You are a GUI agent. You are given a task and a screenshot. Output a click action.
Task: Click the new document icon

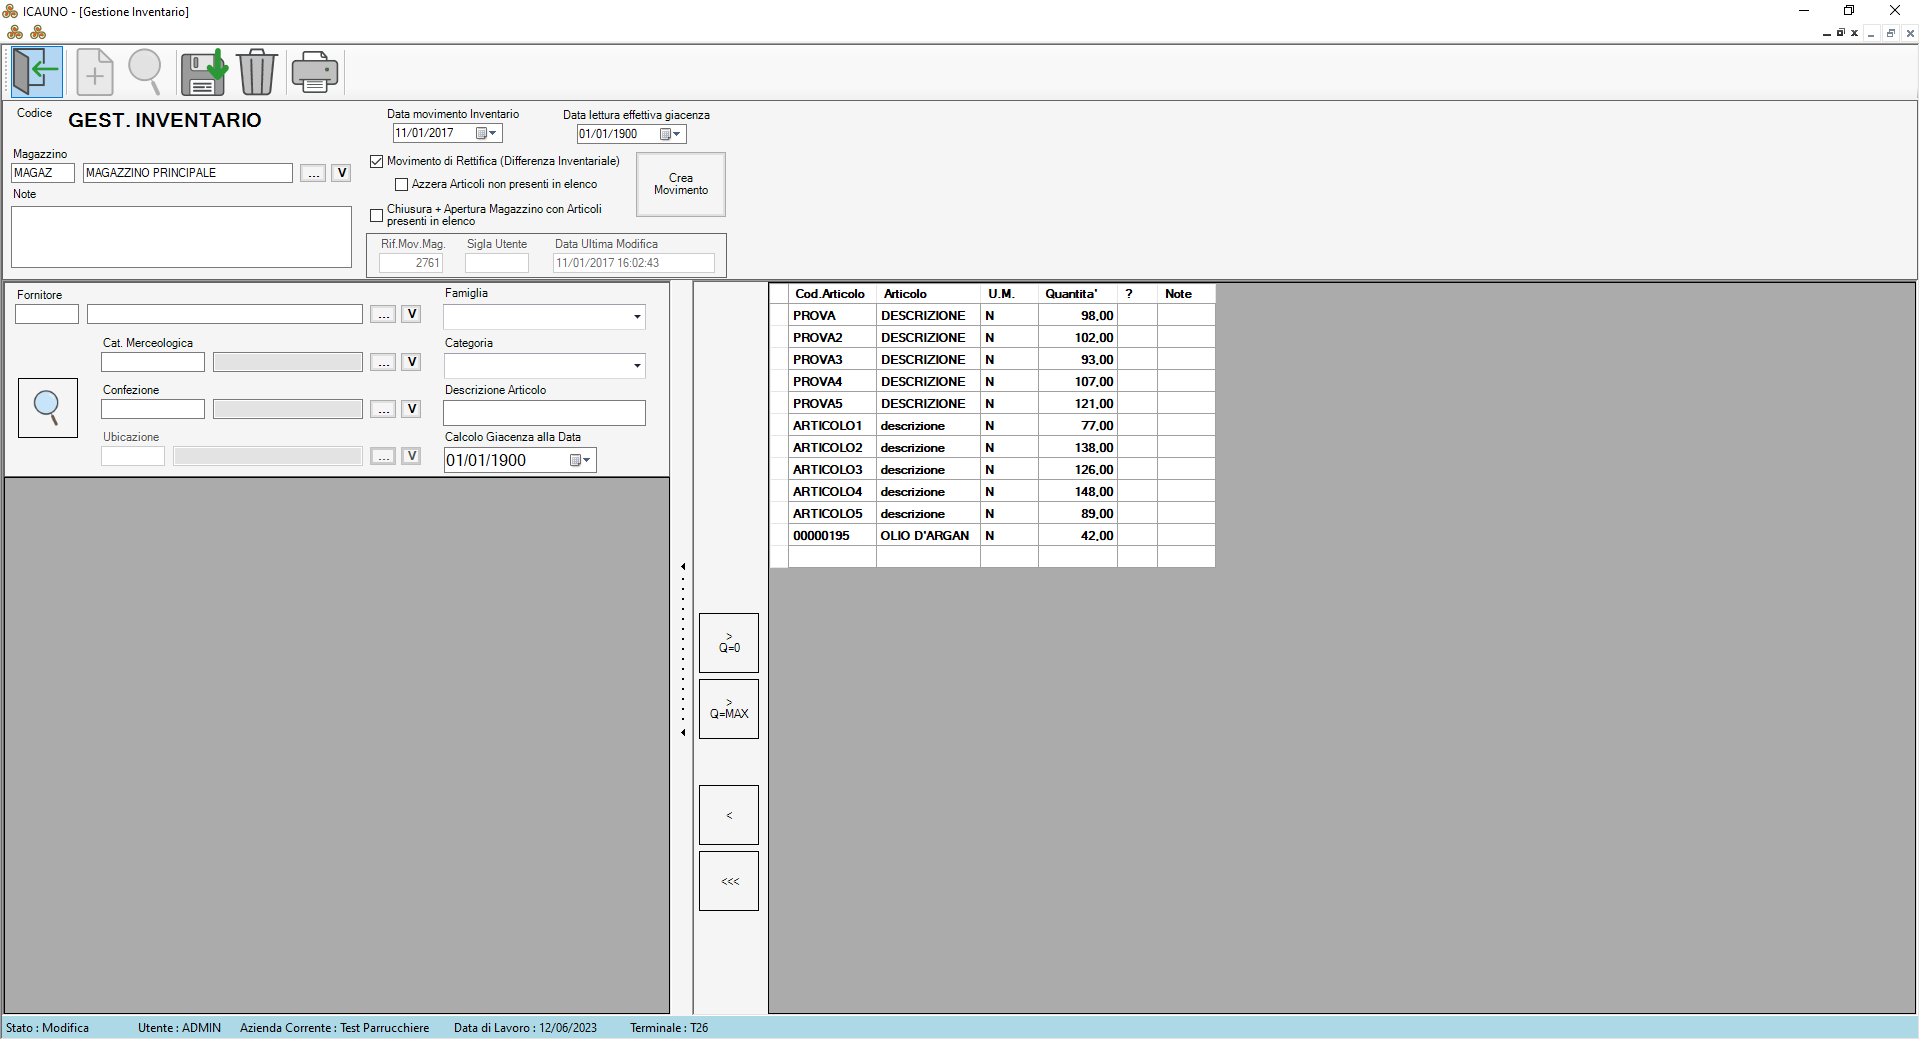point(94,72)
